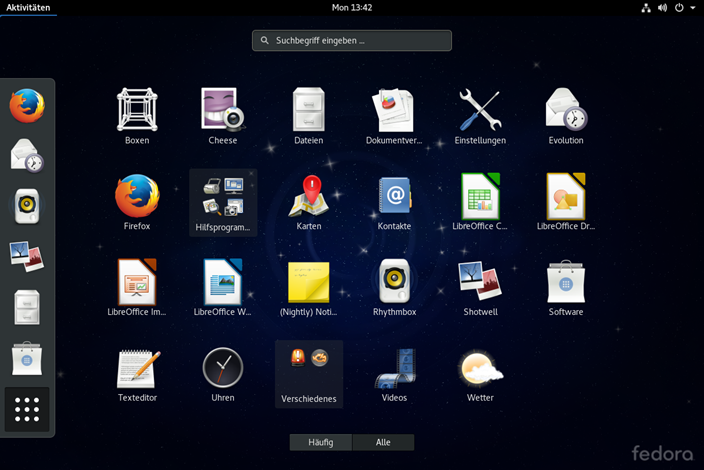
Task: Launch LibreOffice Writer
Action: click(x=223, y=288)
